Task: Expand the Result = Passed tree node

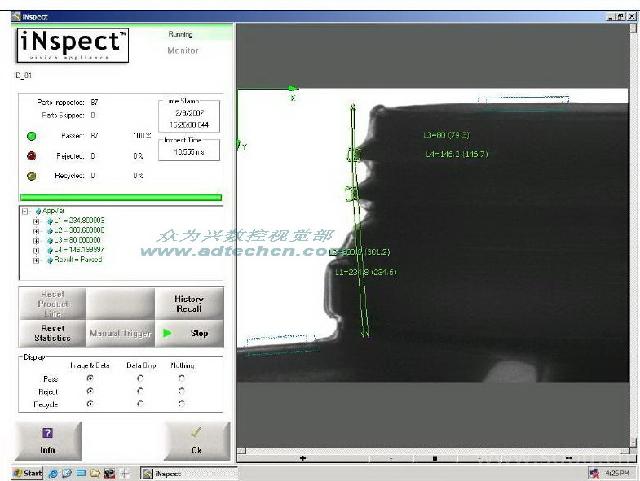Action: pyautogui.click(x=36, y=259)
